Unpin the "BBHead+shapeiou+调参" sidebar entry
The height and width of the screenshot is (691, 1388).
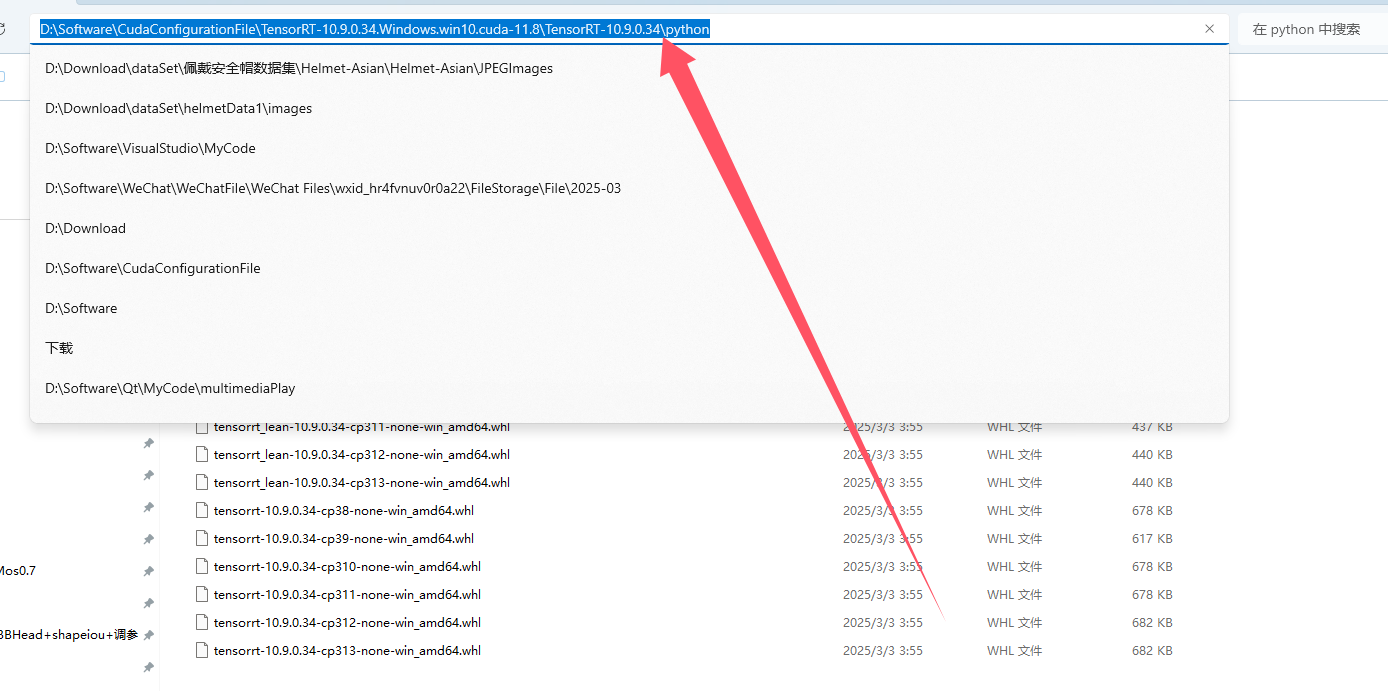148,634
